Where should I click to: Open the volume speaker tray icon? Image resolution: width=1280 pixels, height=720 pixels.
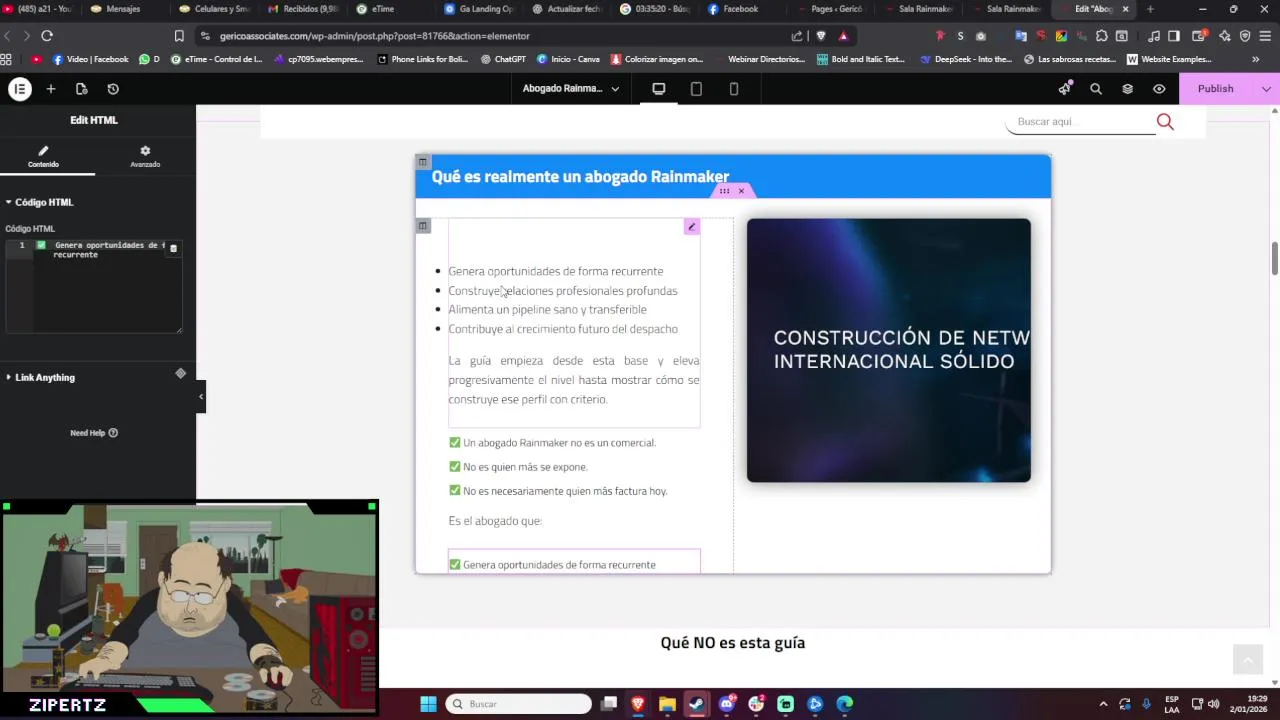coord(1214,704)
